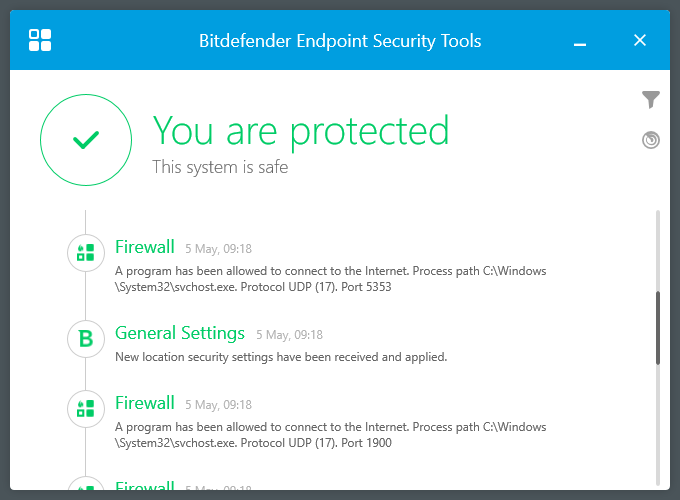The width and height of the screenshot is (680, 500).
Task: Open the modules grid icon in title bar
Action: 40,40
